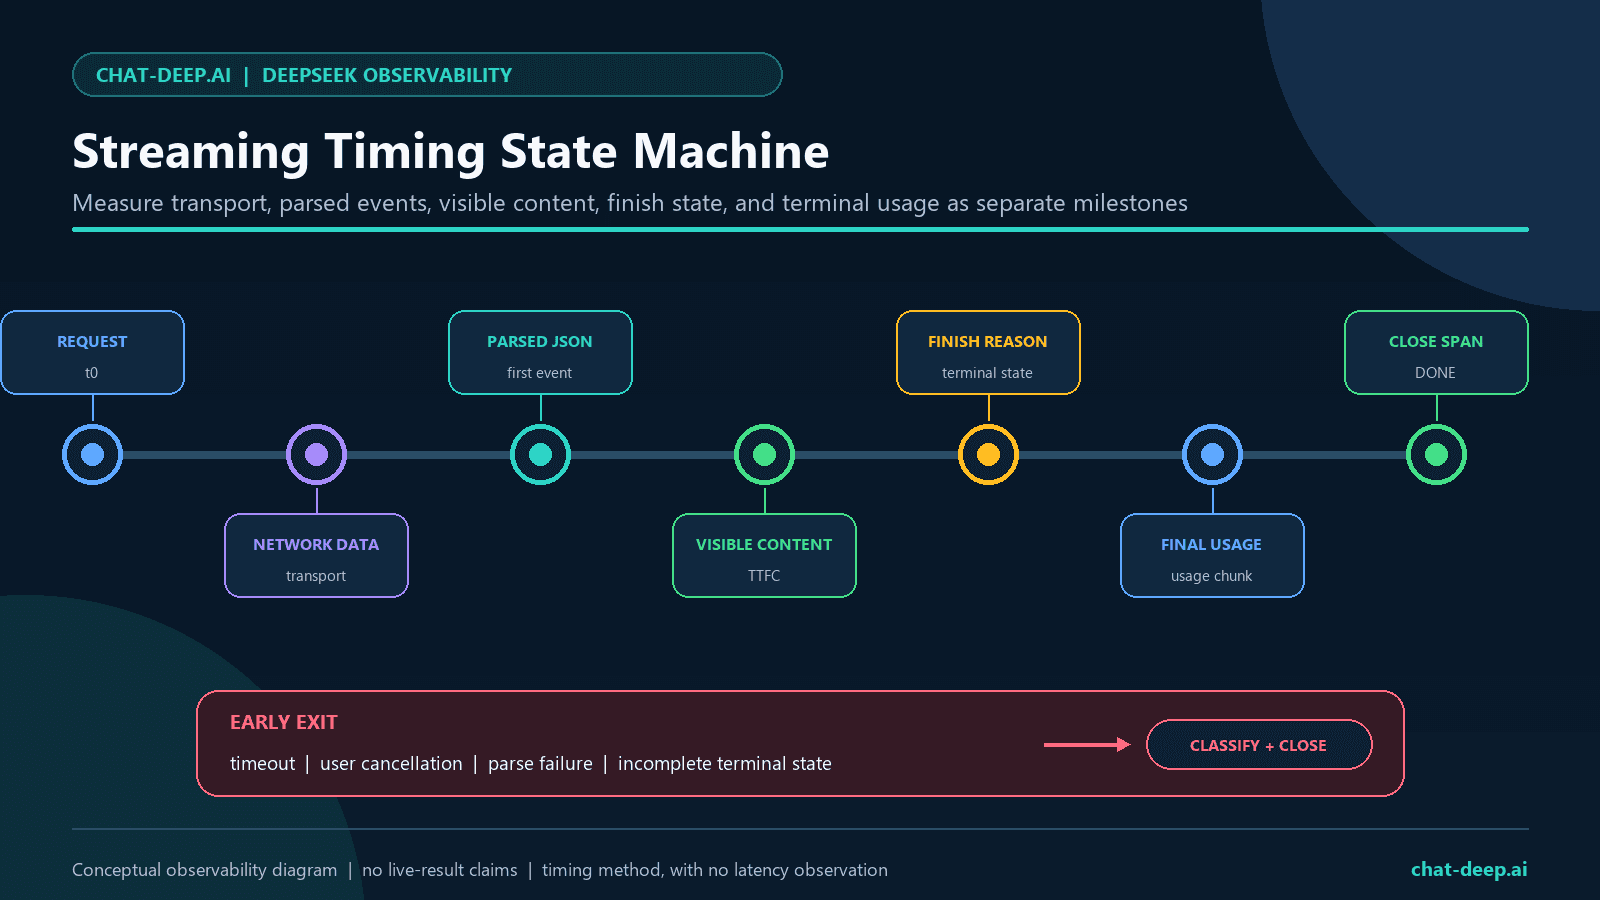Click the green Visible Content timeline node
Screen dimensions: 1600x900
tap(764, 454)
